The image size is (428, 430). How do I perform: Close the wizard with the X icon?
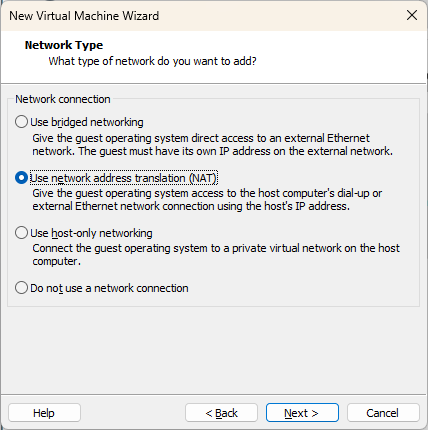[412, 15]
